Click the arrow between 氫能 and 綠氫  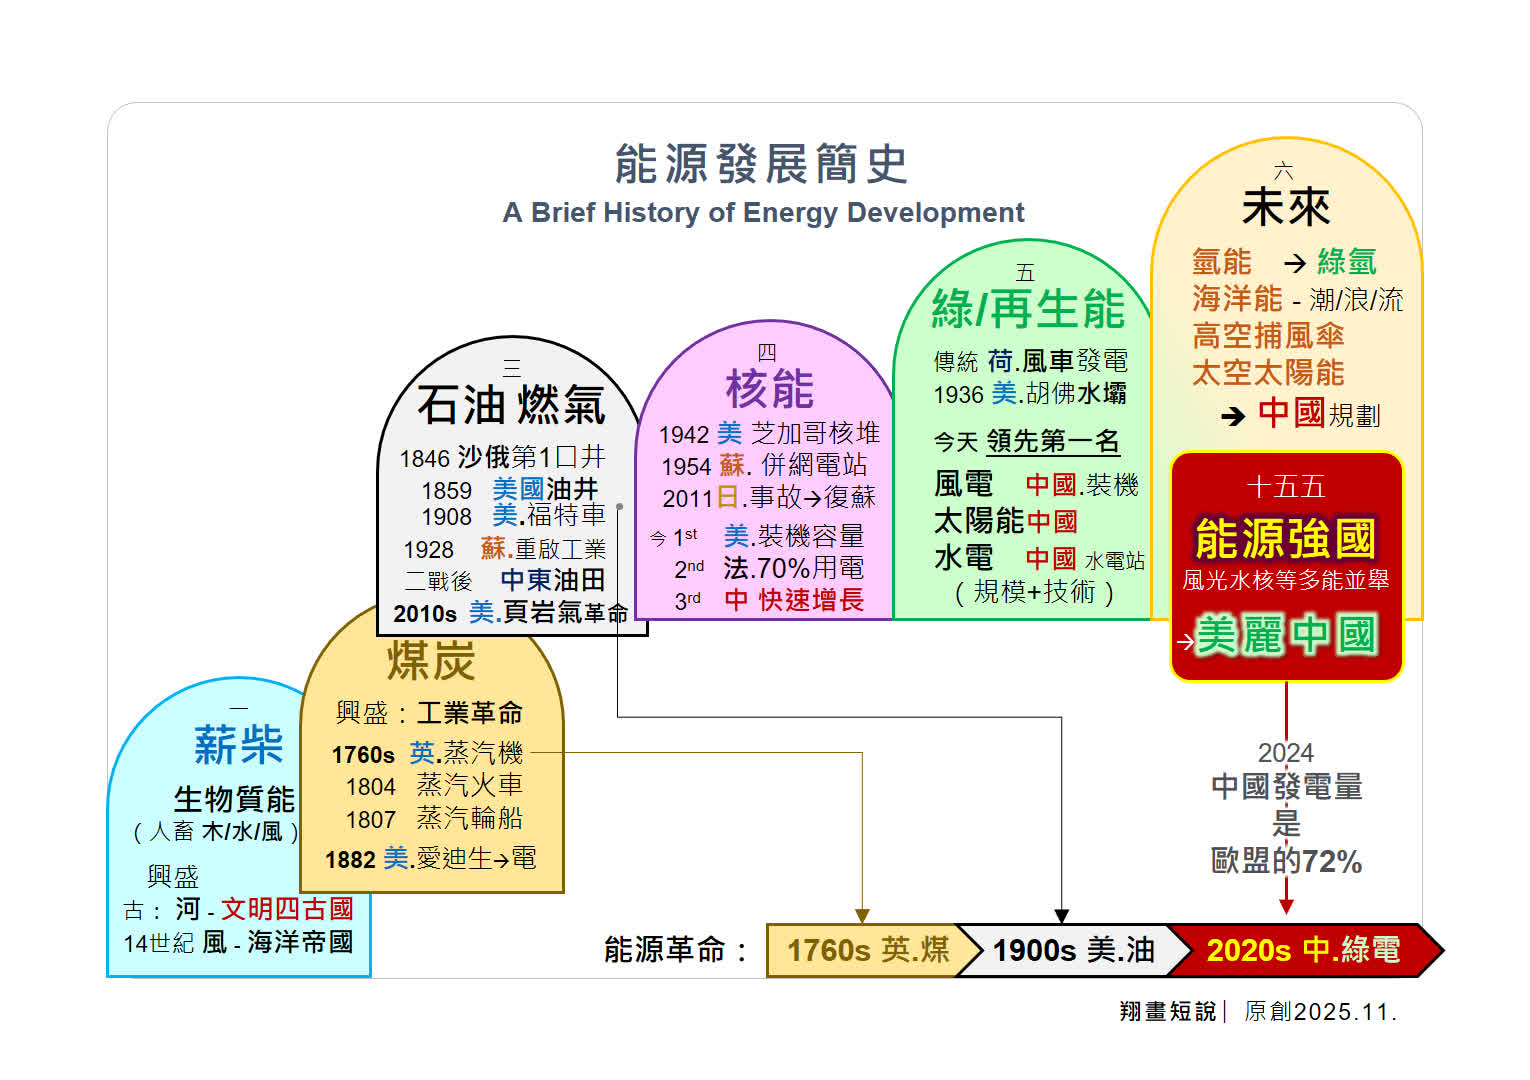[x=1294, y=263]
